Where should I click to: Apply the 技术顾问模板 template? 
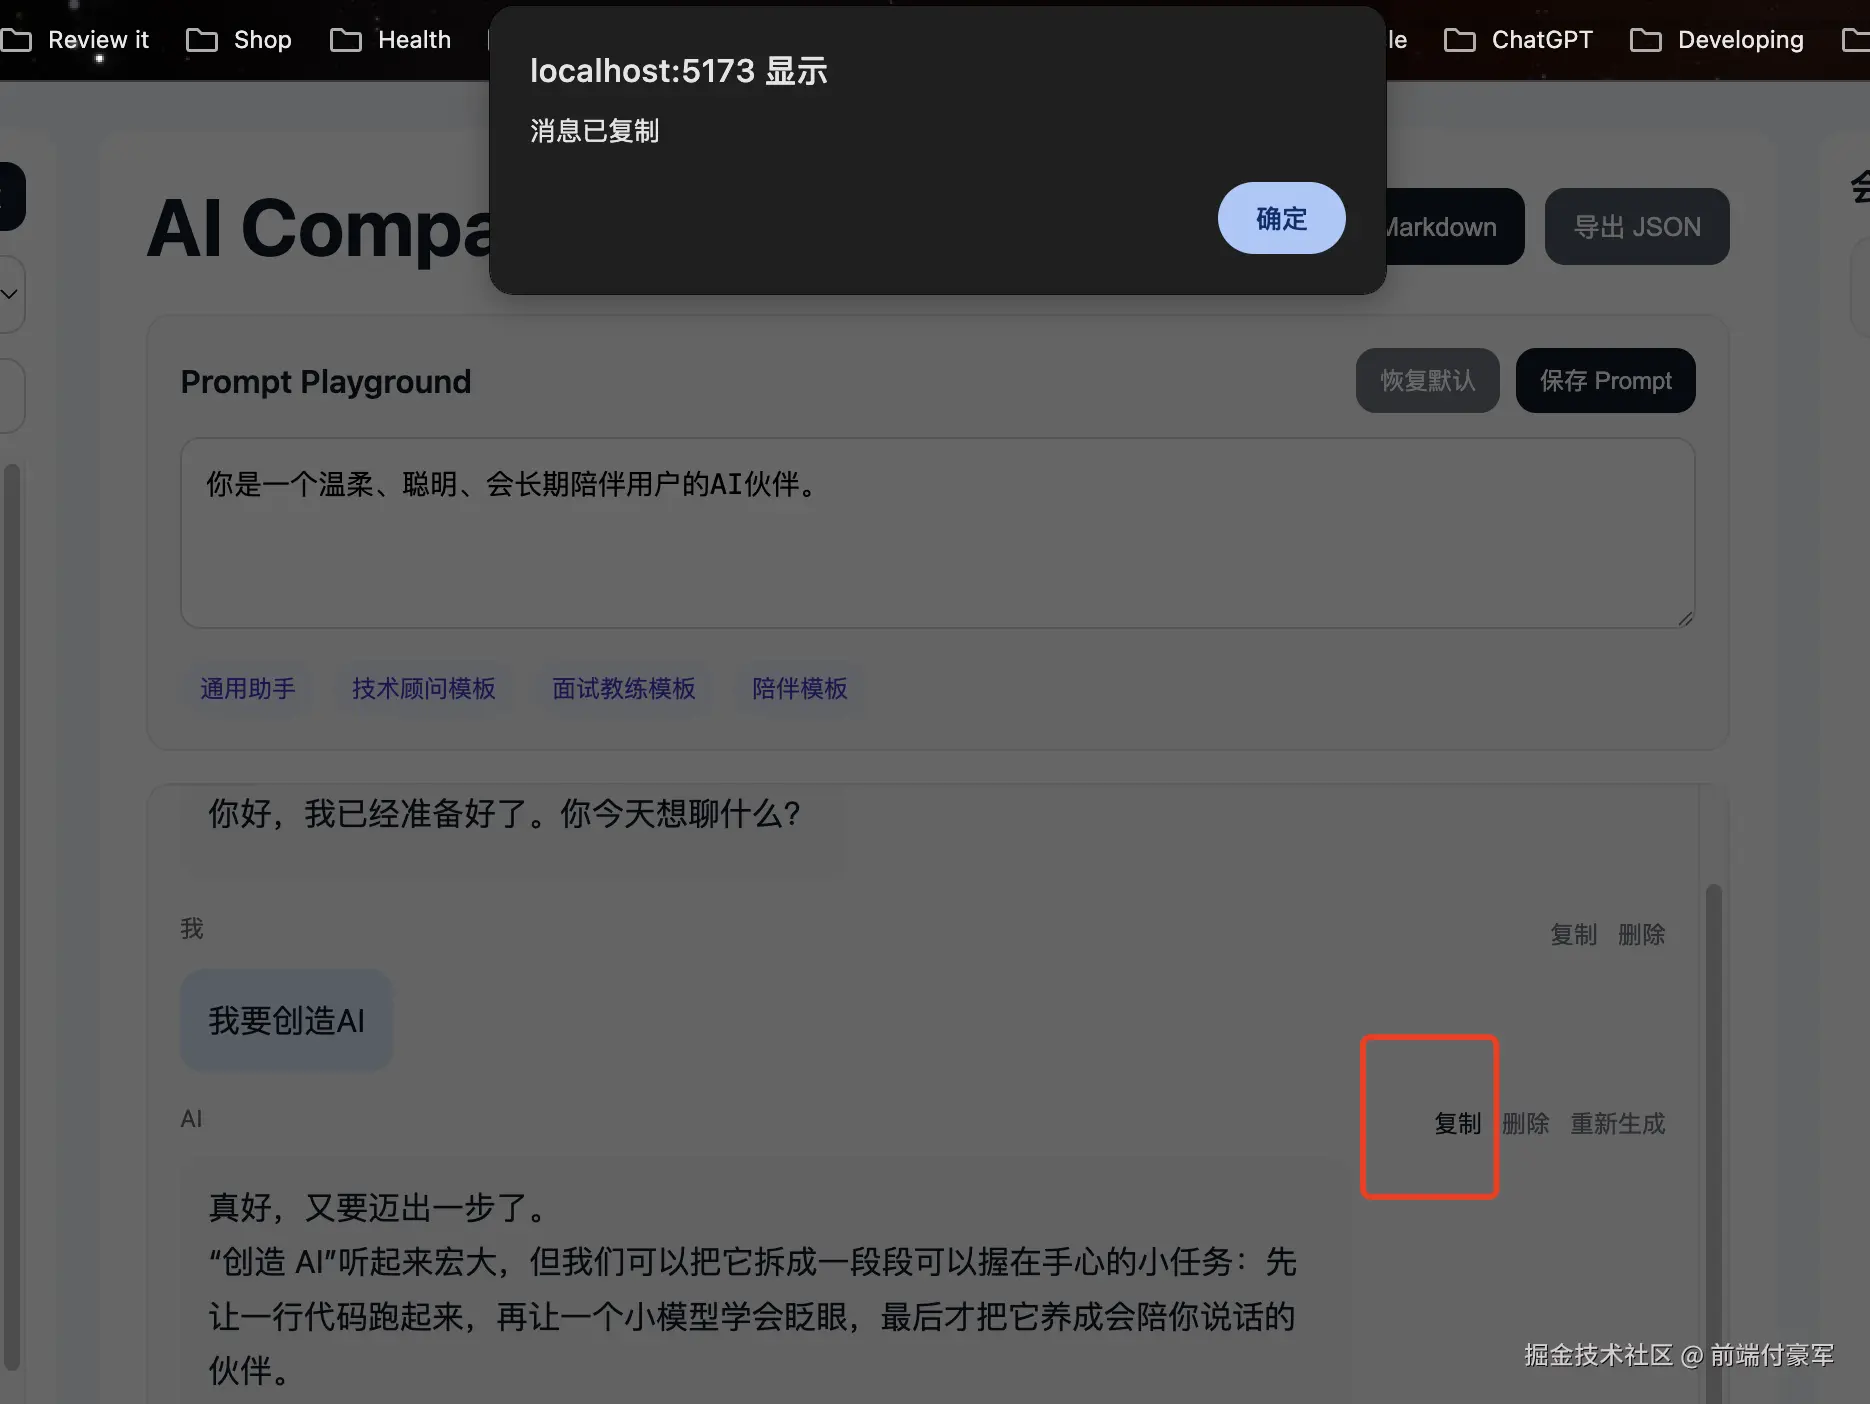pos(424,688)
